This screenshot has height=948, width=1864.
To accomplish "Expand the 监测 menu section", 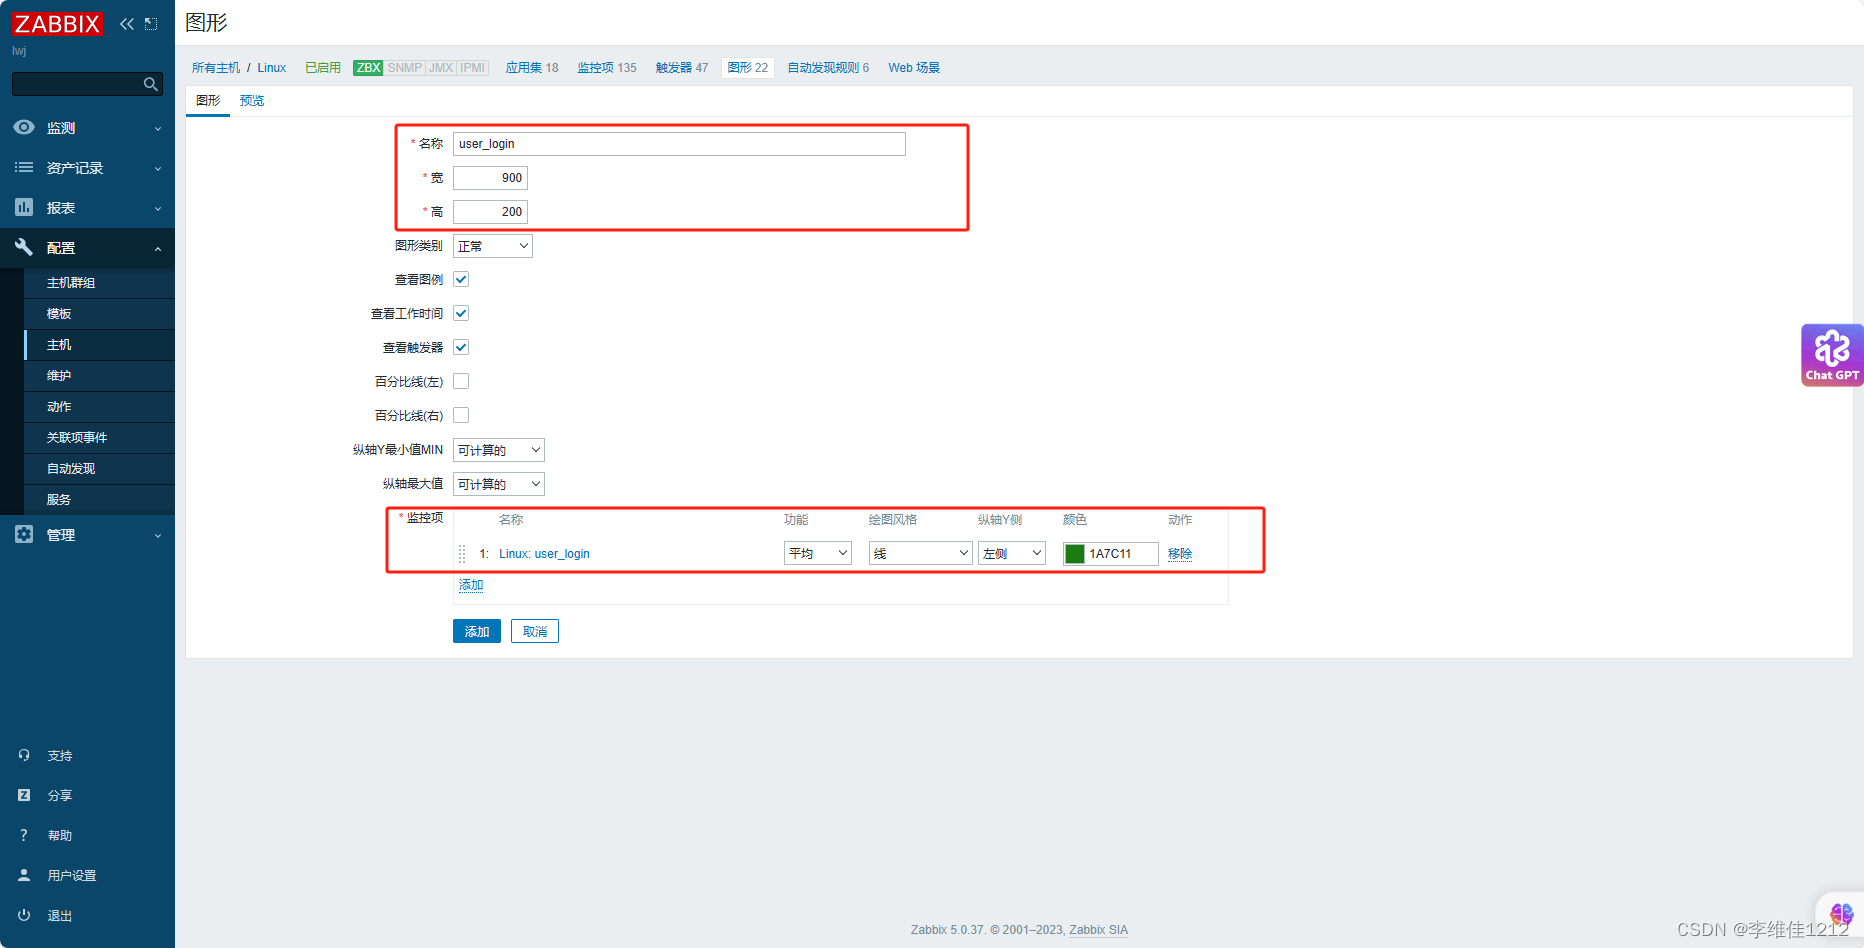I will tap(158, 129).
